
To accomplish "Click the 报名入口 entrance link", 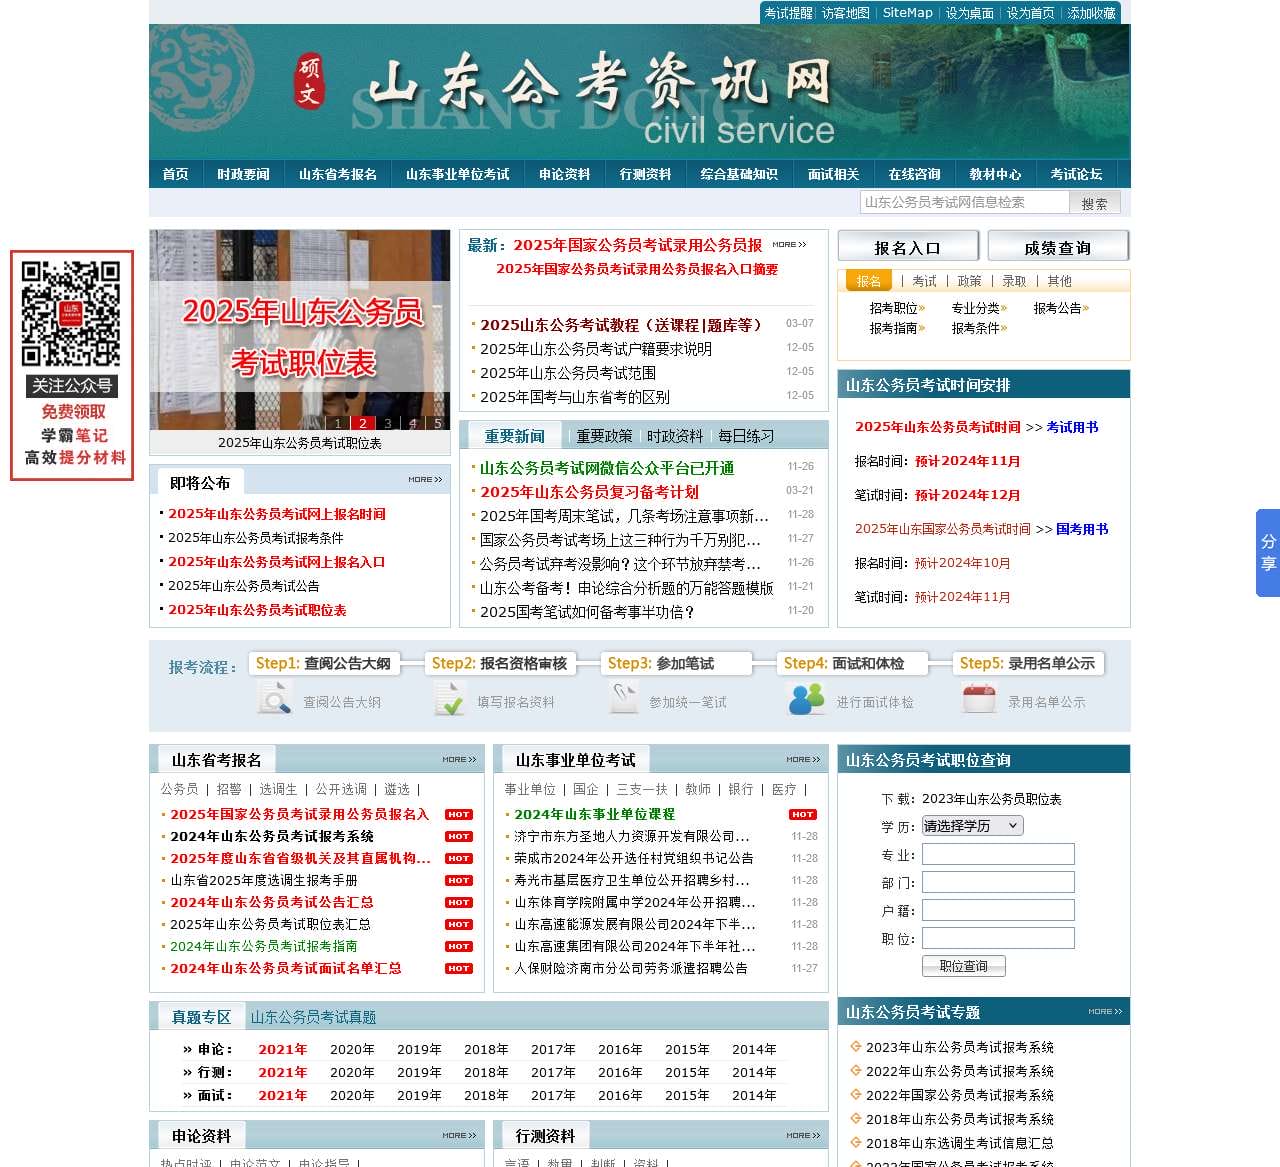I will pos(906,246).
